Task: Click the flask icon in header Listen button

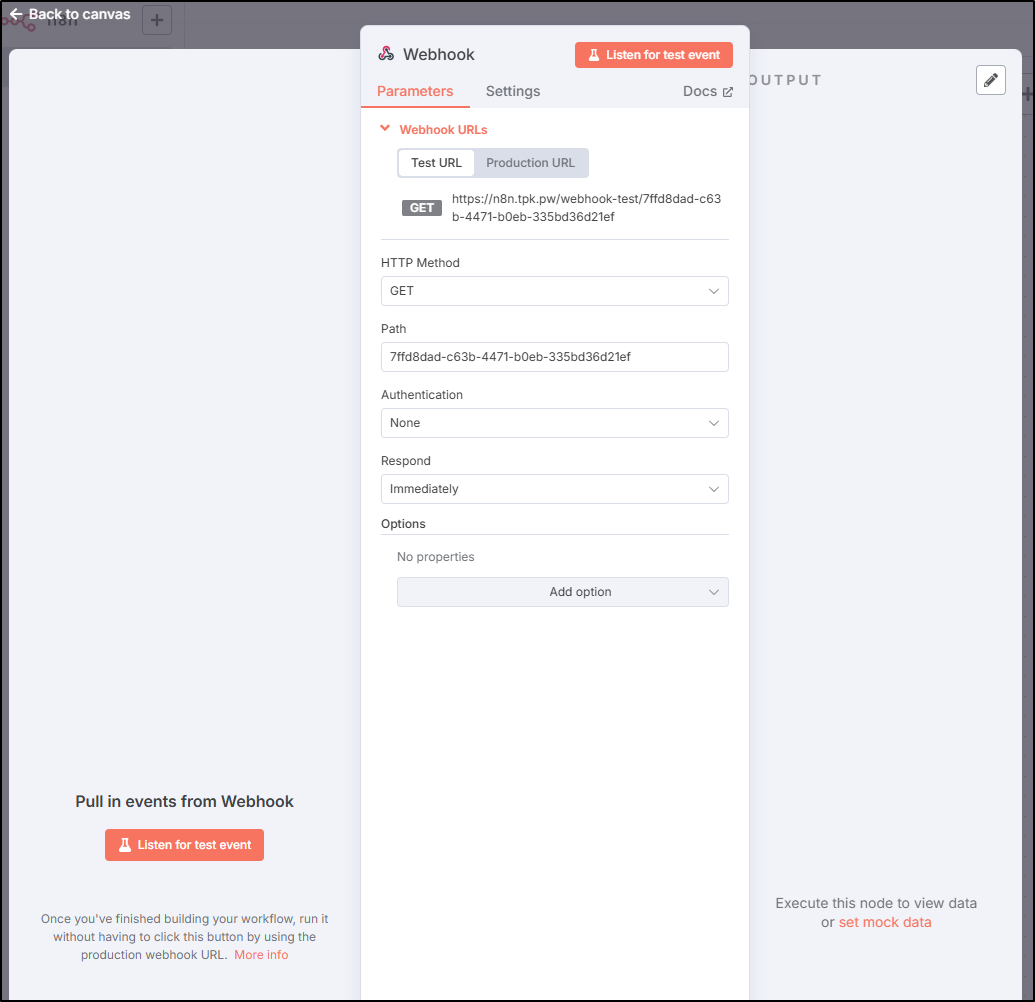Action: pos(594,55)
